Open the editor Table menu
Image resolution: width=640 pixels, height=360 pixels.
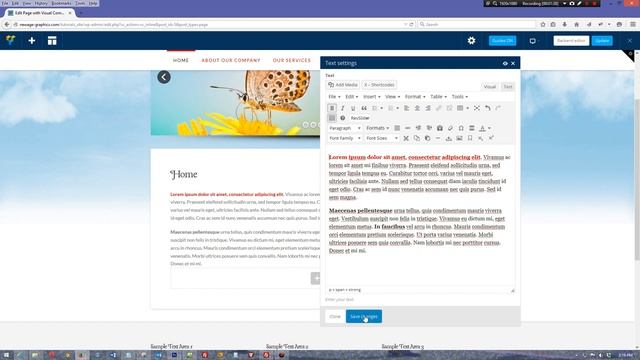pyautogui.click(x=438, y=97)
